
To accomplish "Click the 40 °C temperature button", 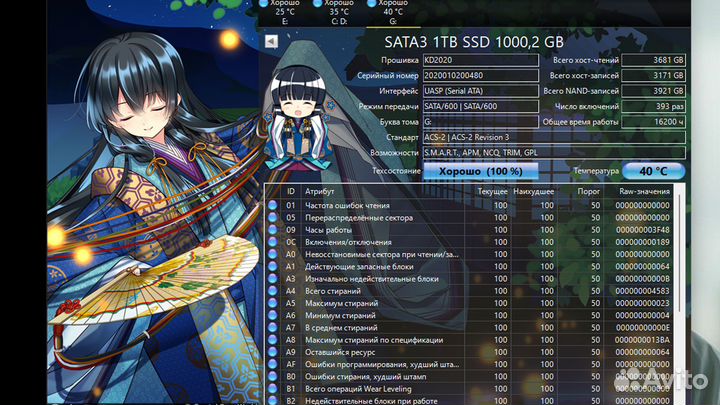I will [x=653, y=171].
